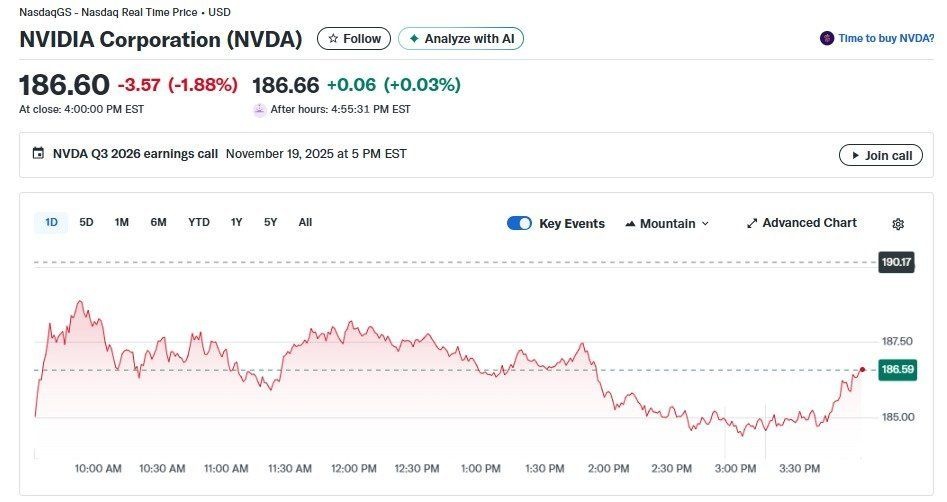Viewport: 947px width, 502px height.
Task: Click the Mountain chart type icon
Action: (630, 224)
